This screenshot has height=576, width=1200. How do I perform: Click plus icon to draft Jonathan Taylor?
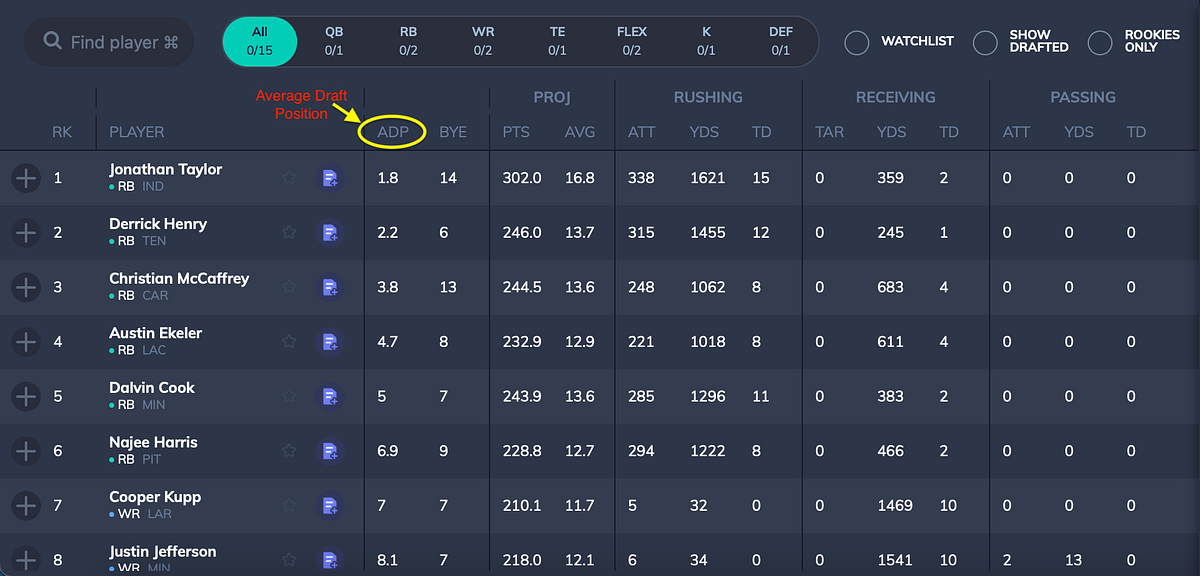[25, 178]
